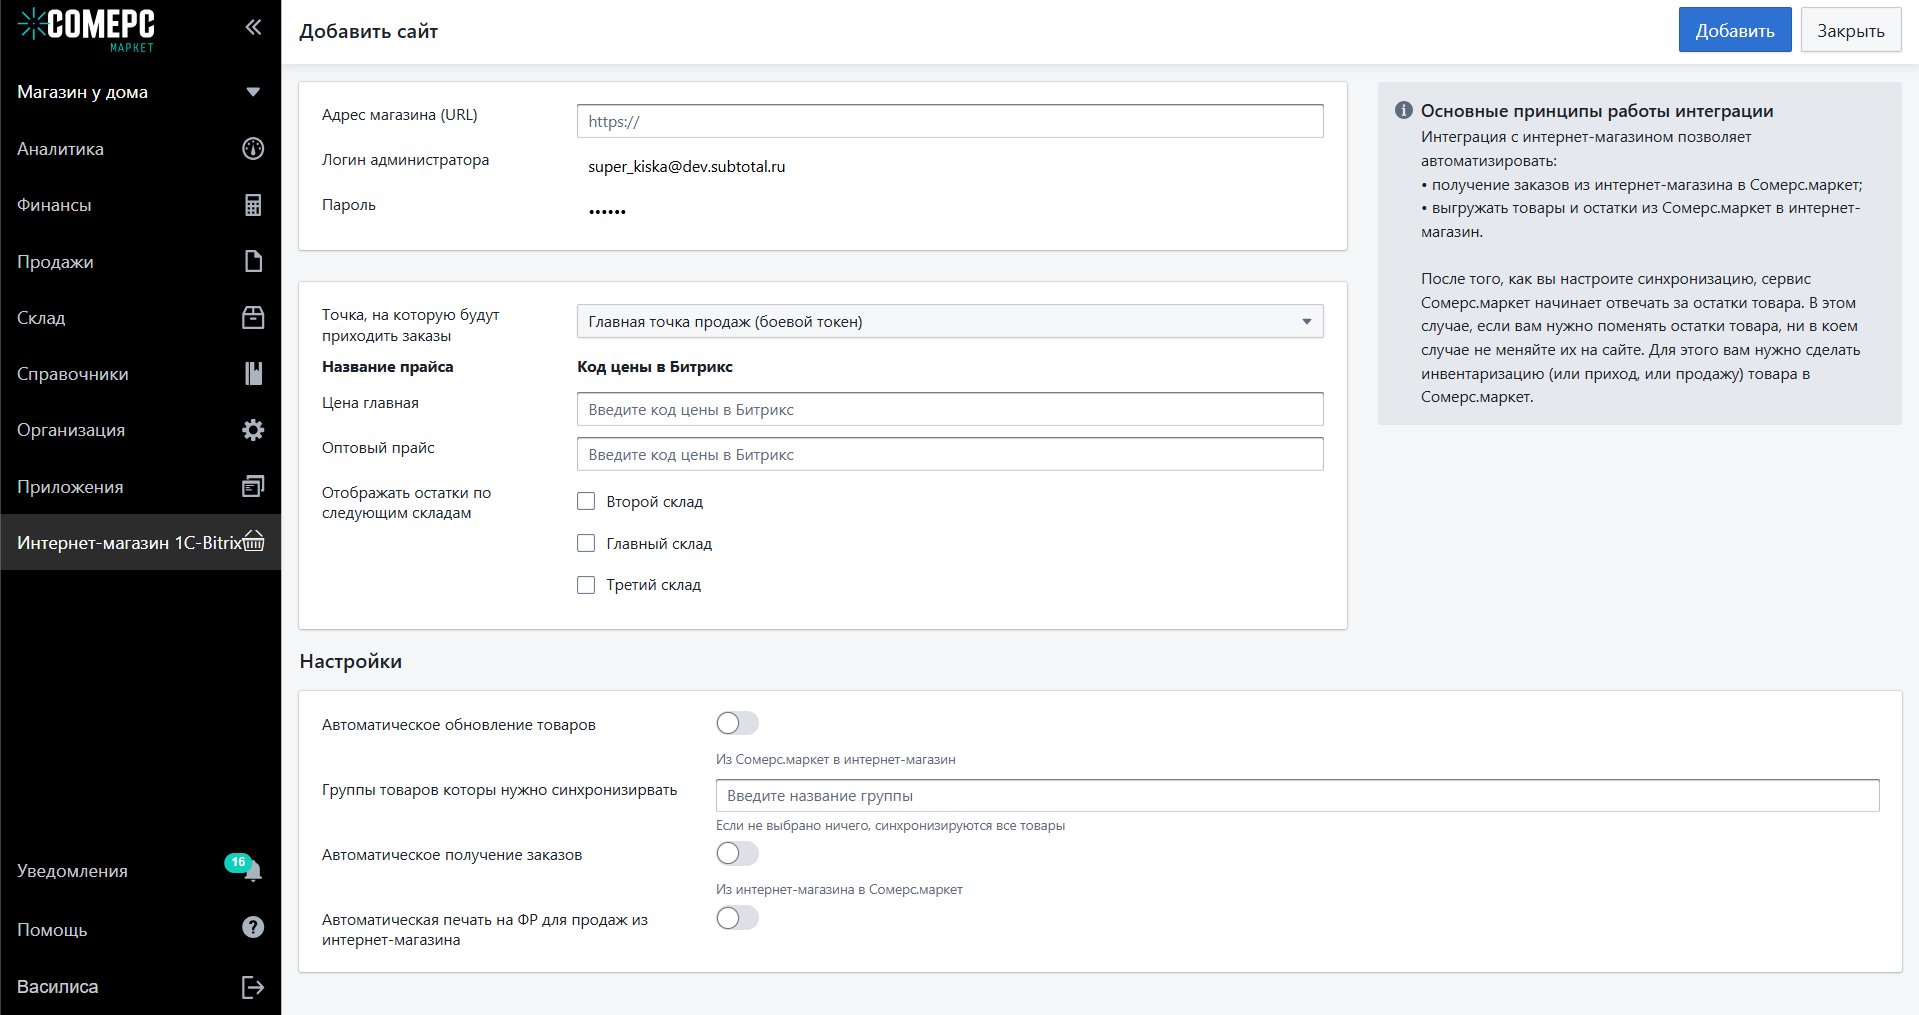Click the masked password value
This screenshot has width=1919, height=1015.
tap(607, 211)
